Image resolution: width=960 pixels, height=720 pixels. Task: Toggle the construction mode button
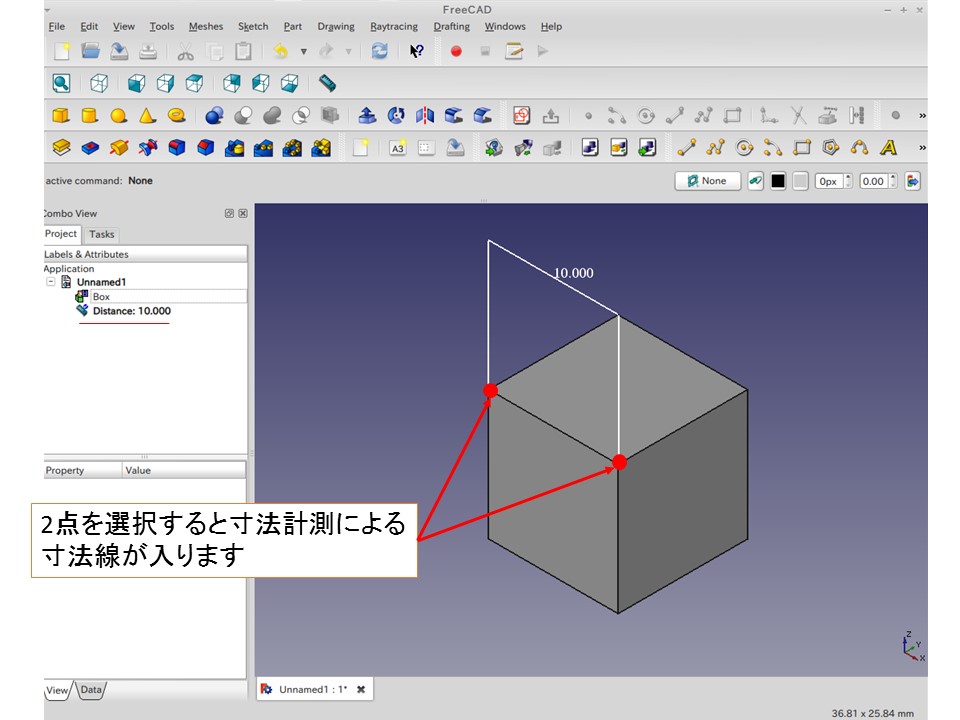pyautogui.click(x=756, y=181)
